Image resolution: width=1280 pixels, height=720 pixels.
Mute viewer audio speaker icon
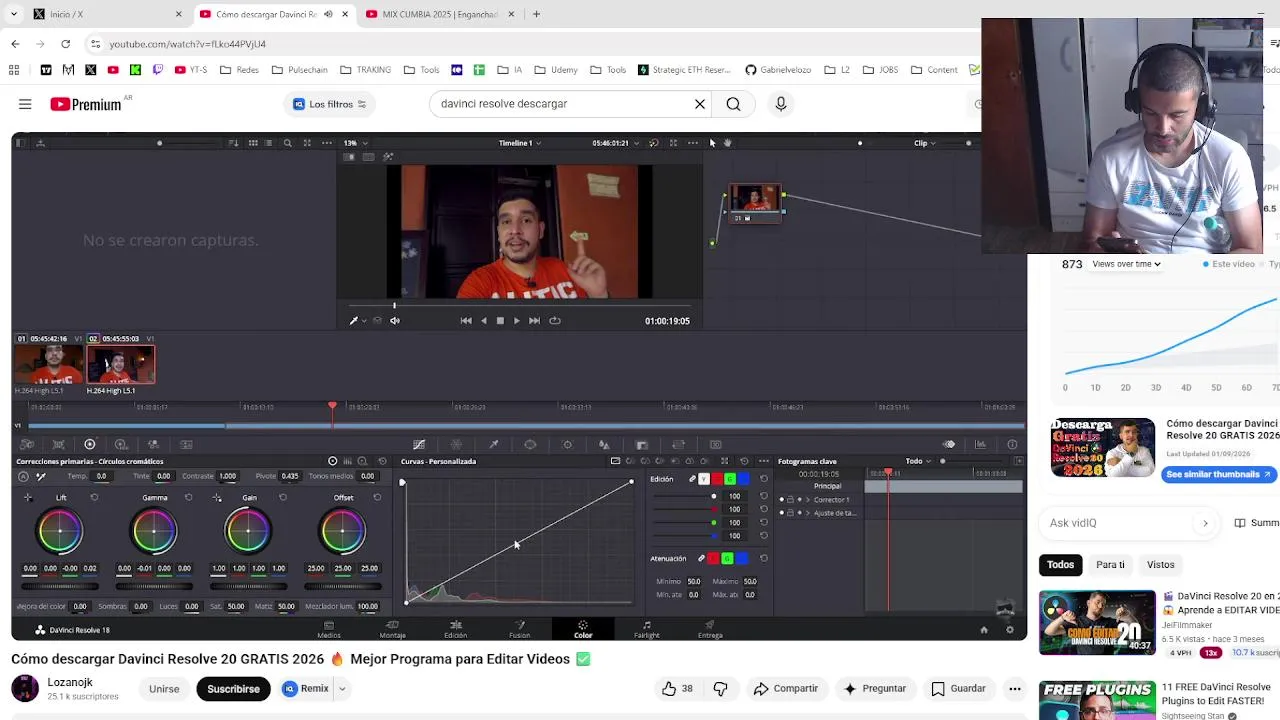(395, 321)
